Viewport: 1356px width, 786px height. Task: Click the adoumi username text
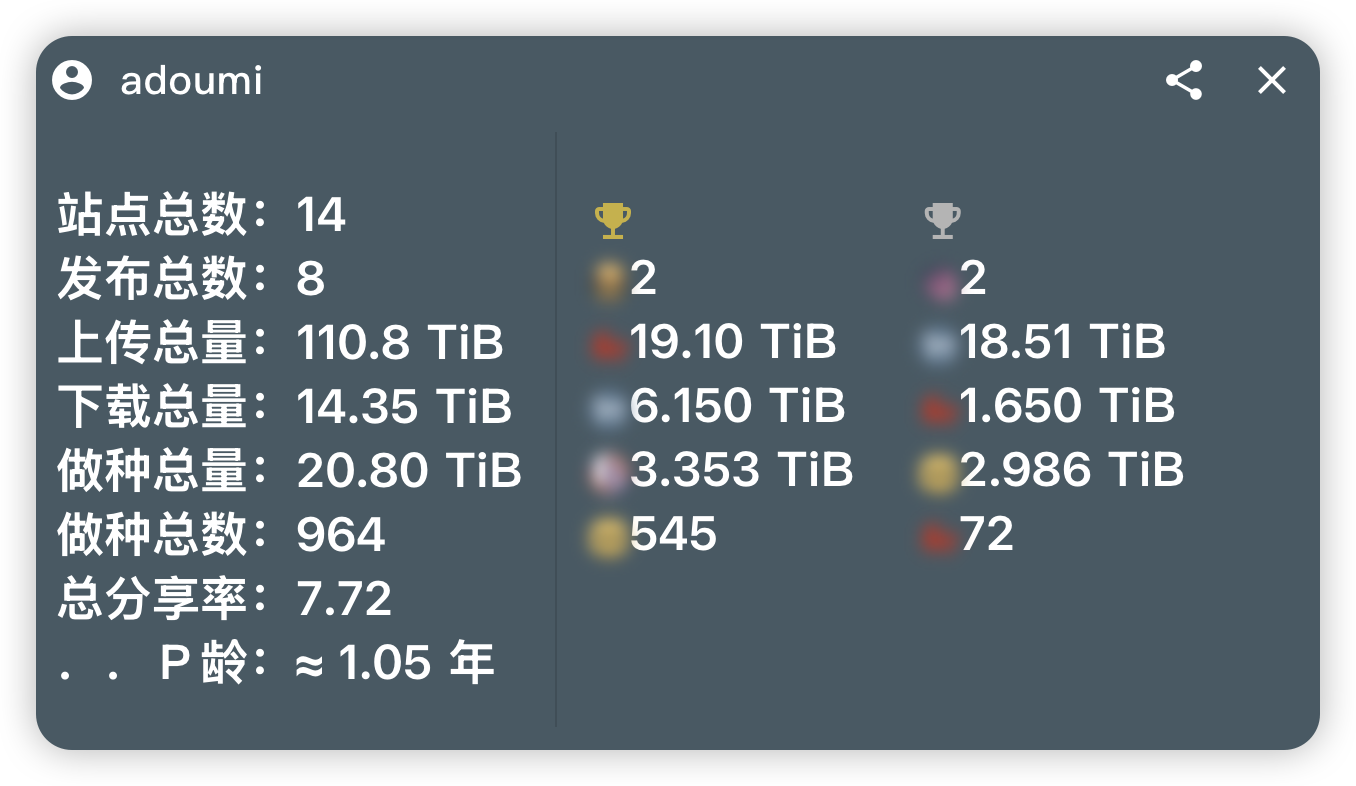click(x=191, y=80)
